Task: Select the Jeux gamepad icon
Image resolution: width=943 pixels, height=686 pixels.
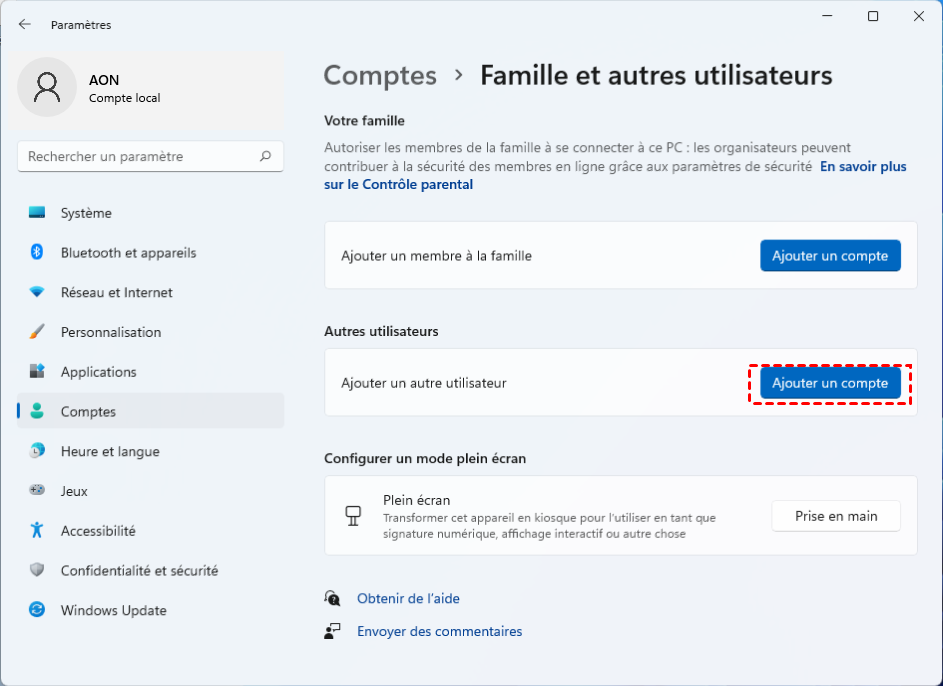Action: pos(37,491)
